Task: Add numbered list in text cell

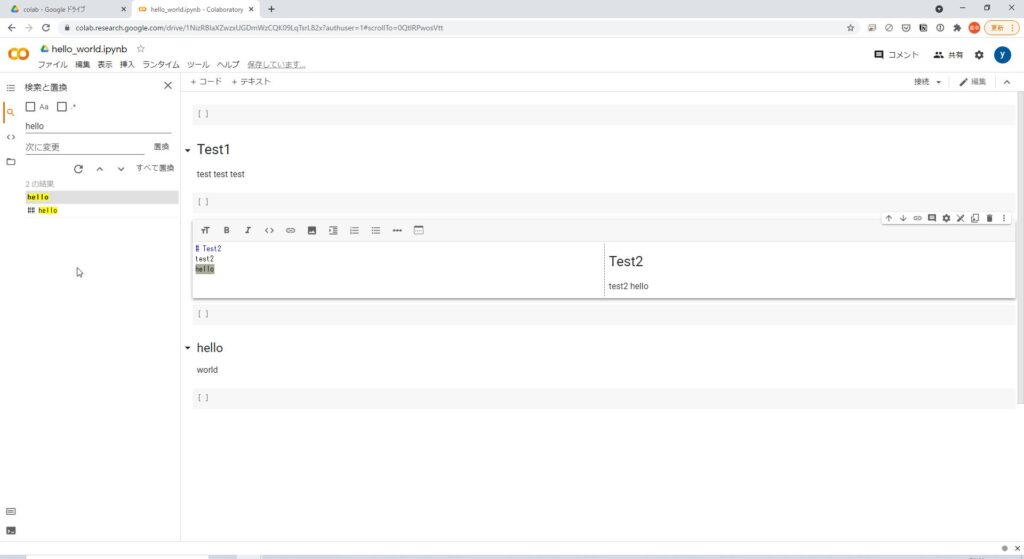Action: (355, 231)
